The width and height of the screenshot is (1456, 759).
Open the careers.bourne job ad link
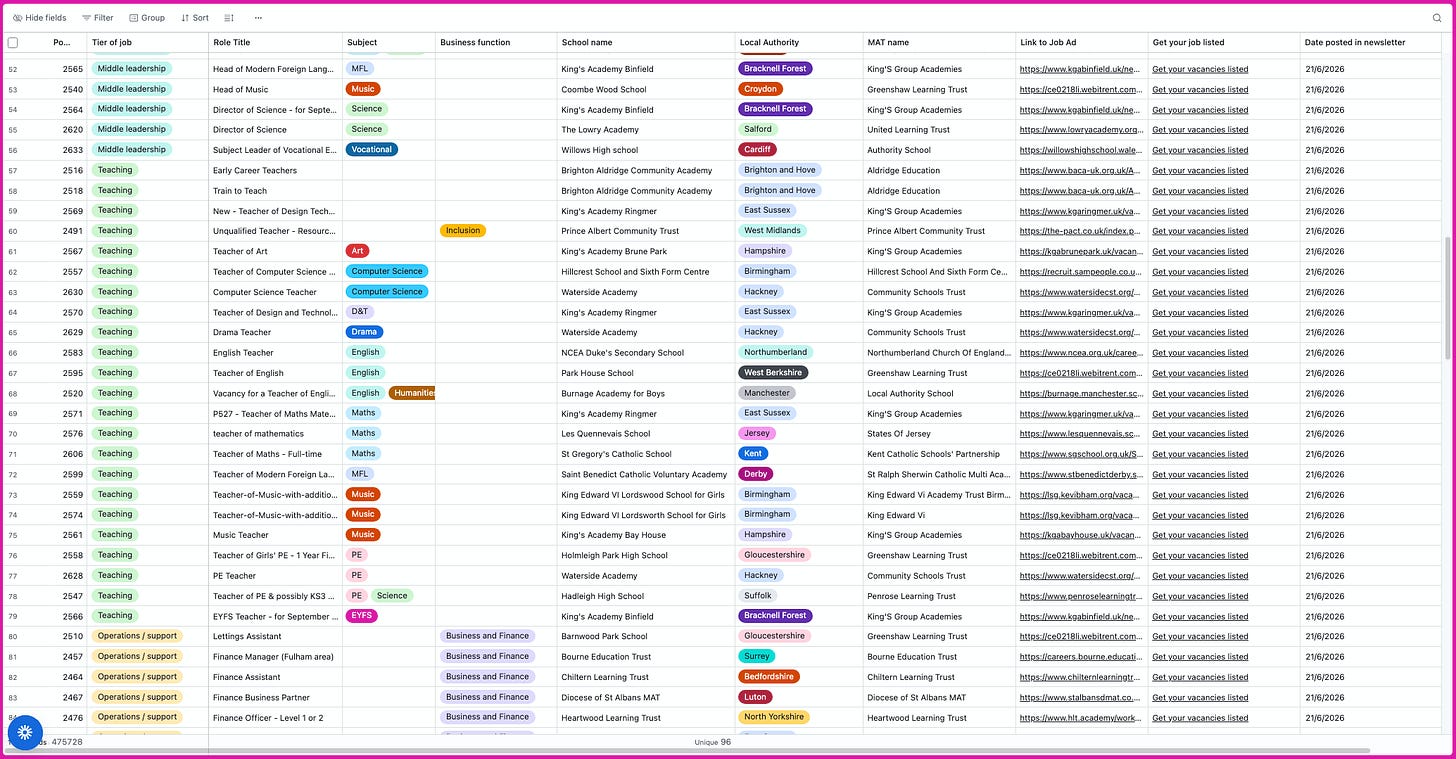[1080, 657]
